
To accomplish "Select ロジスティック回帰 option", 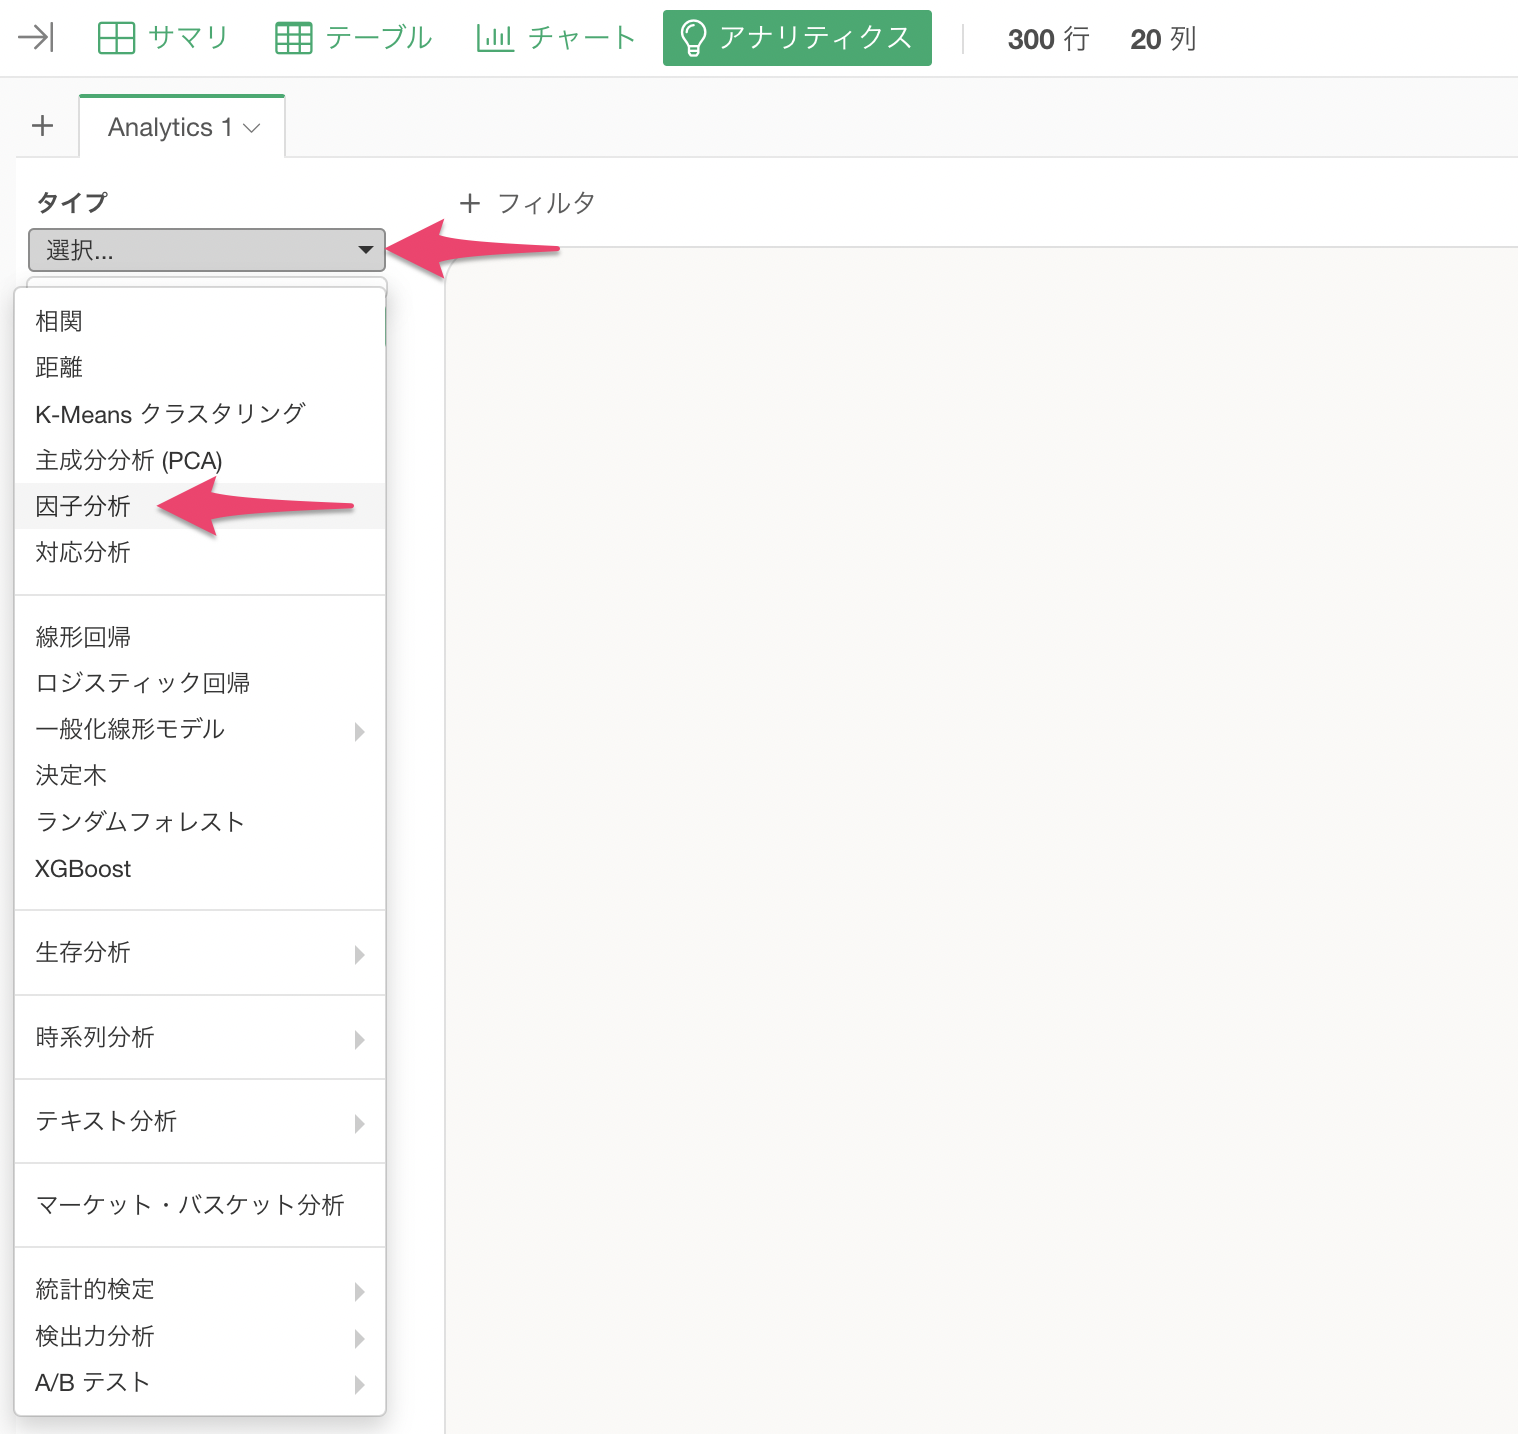I will click(200, 683).
